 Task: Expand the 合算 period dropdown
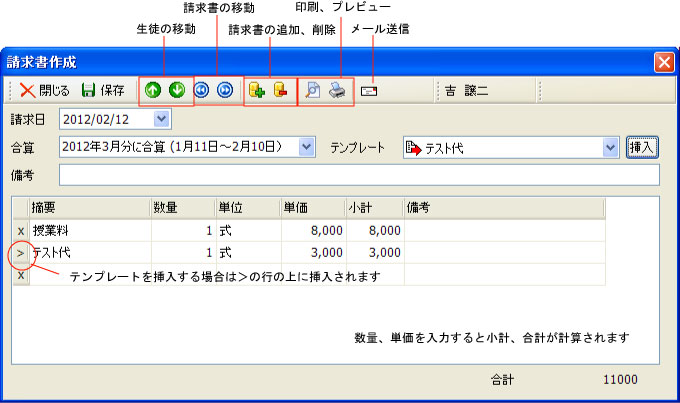[307, 147]
